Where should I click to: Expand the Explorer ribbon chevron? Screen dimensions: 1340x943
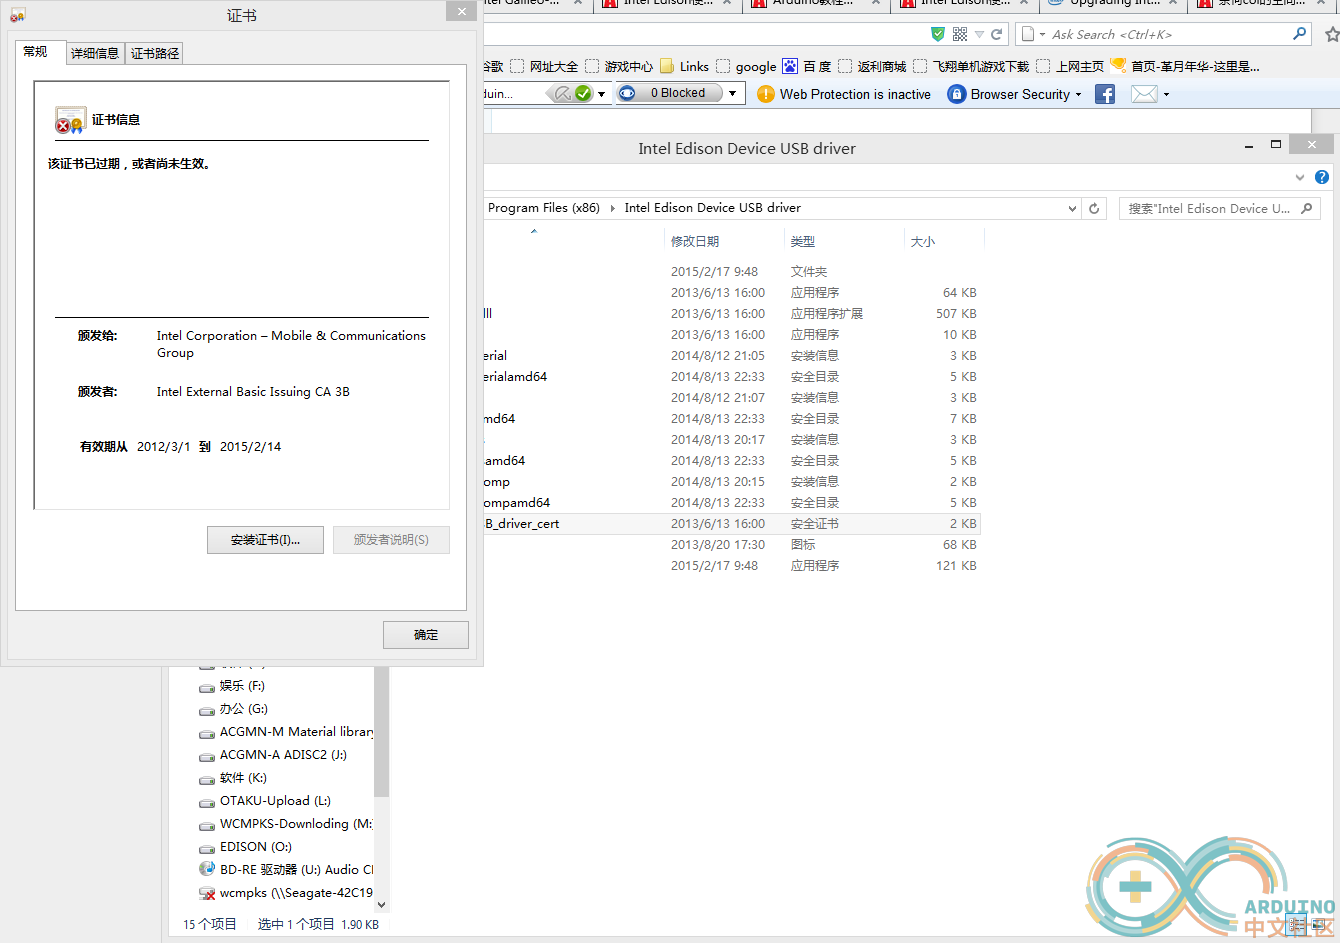coord(1300,177)
